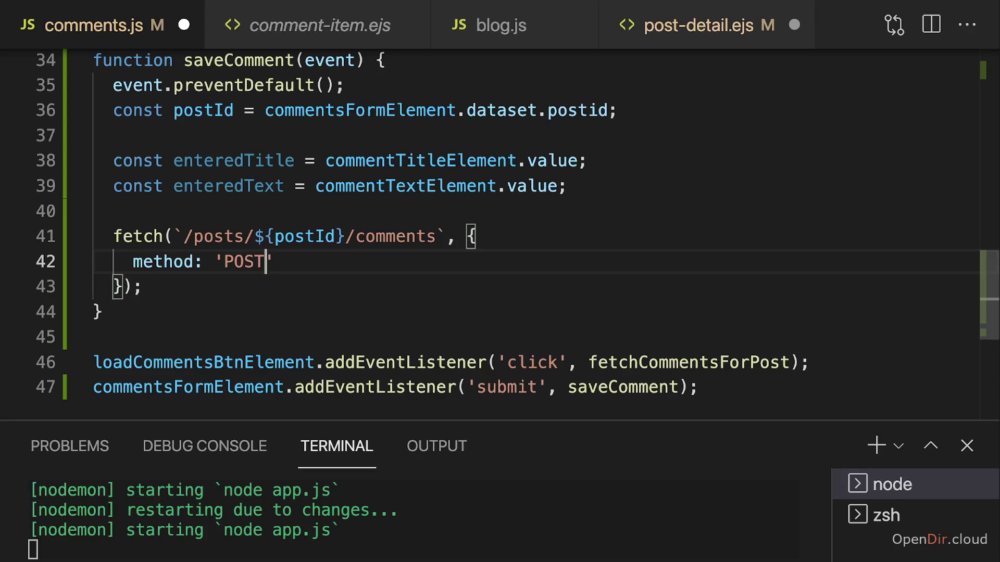The height and width of the screenshot is (562, 1000).
Task: Click 'saveComment' argument on line 47
Action: tap(623, 387)
